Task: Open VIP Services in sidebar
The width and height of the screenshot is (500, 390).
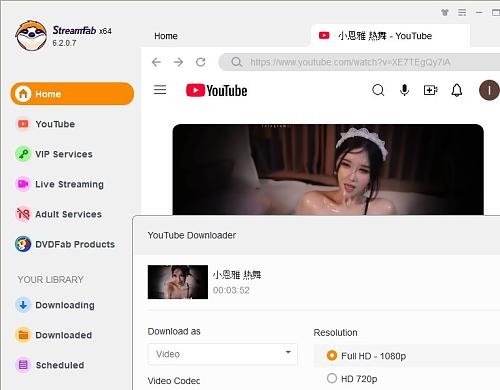Action: pos(54,154)
